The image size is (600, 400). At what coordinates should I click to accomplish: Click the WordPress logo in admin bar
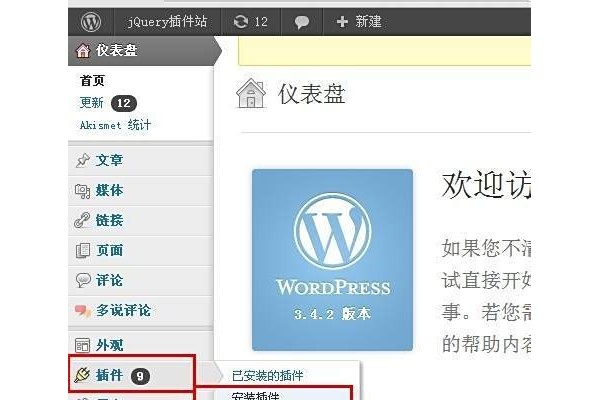91,22
